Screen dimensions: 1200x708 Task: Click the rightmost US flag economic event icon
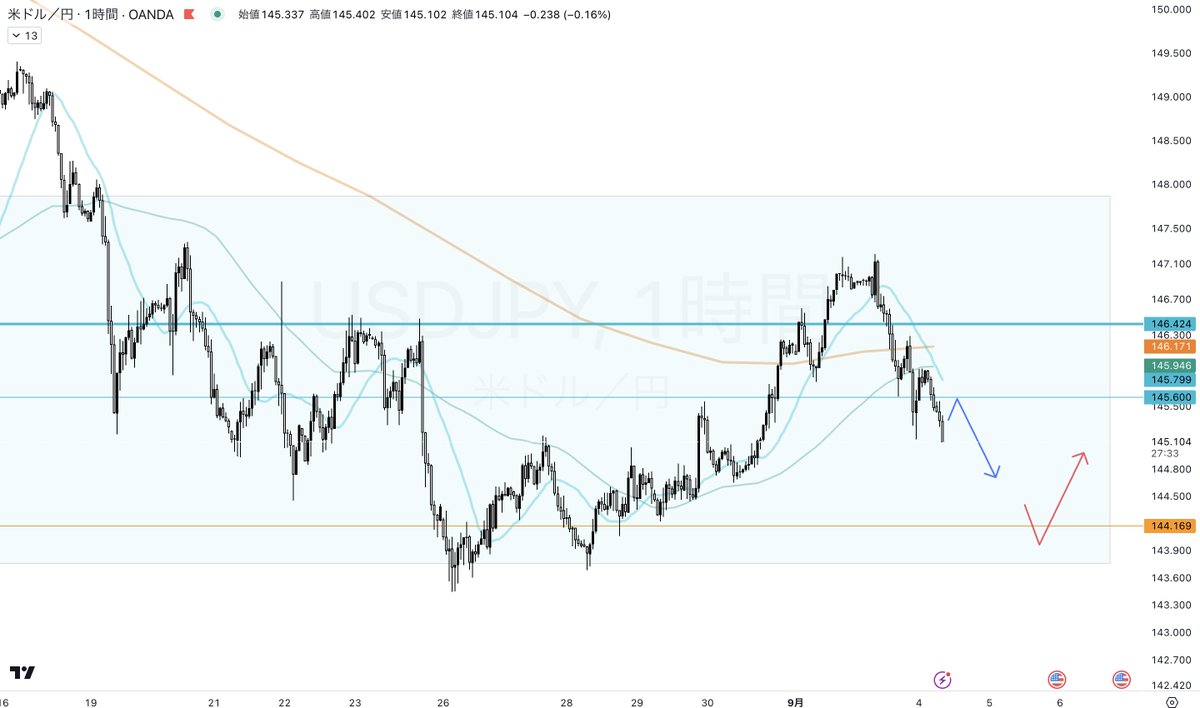tap(1121, 680)
